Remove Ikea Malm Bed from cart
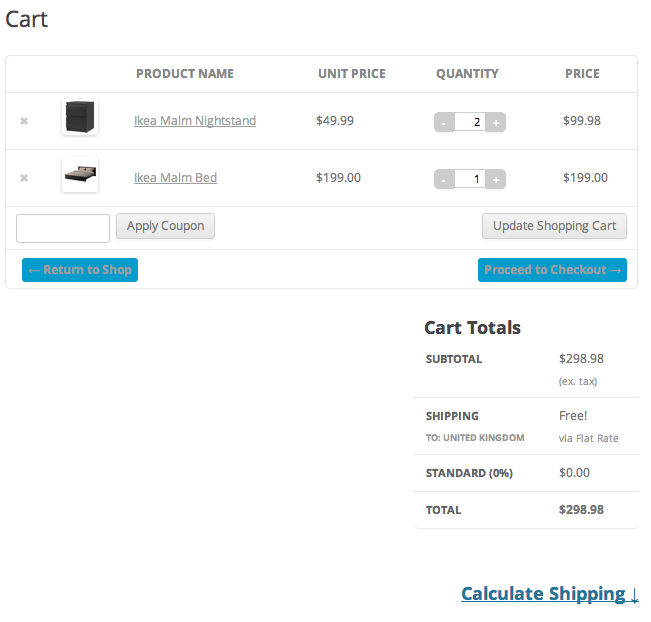 24,178
